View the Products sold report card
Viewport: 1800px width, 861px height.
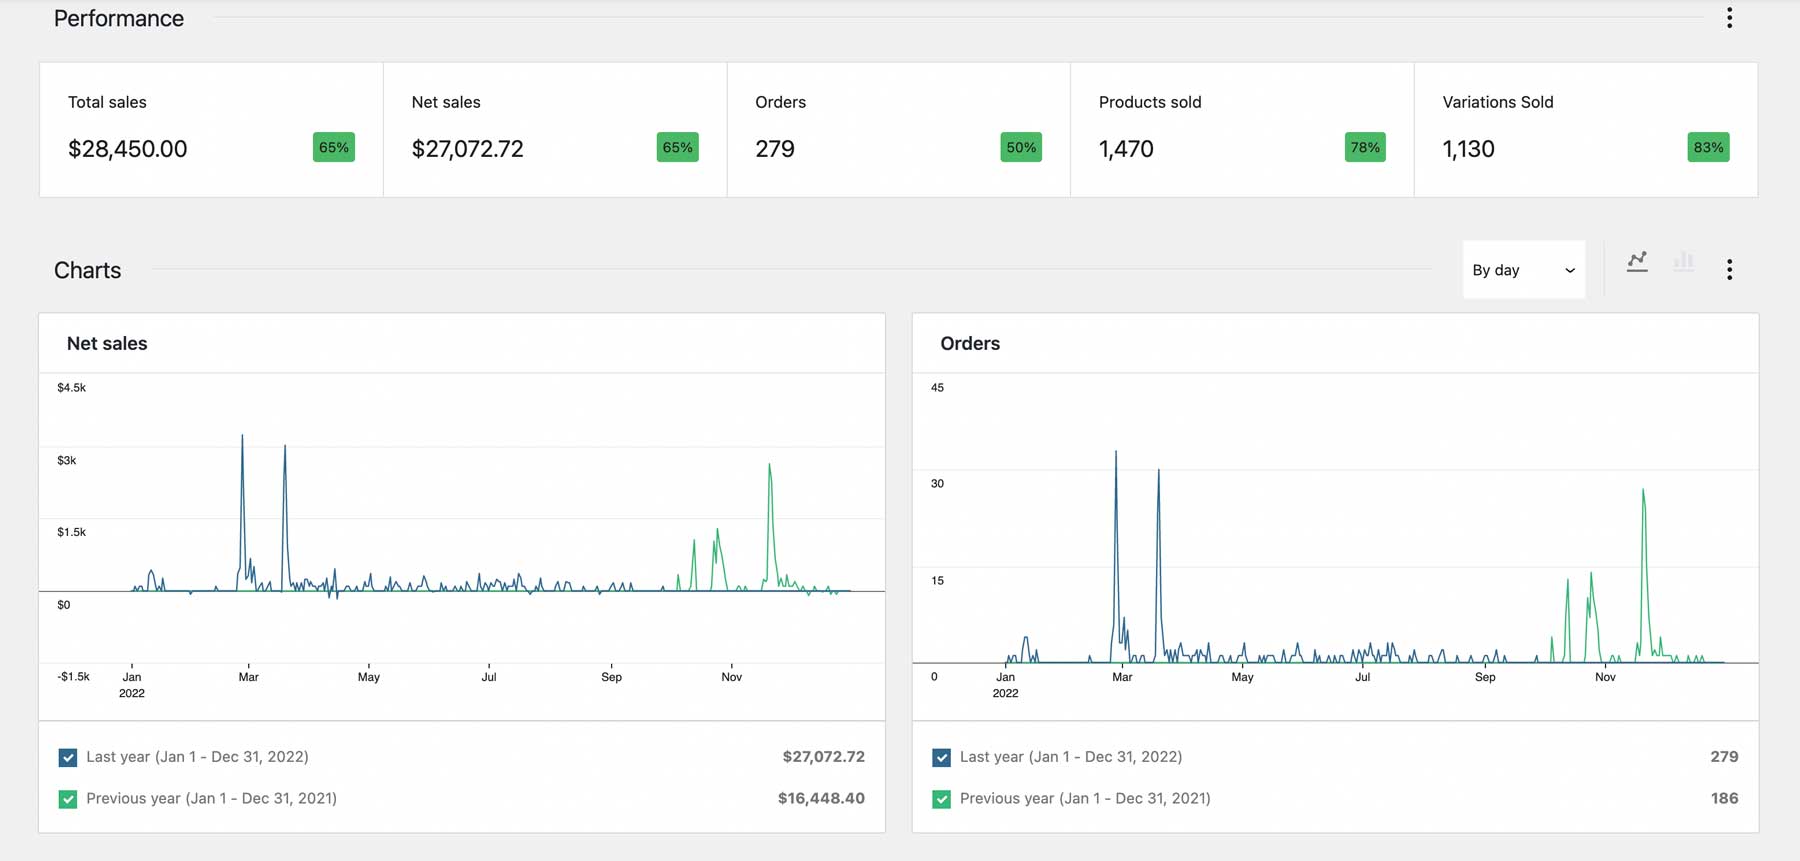point(1242,130)
